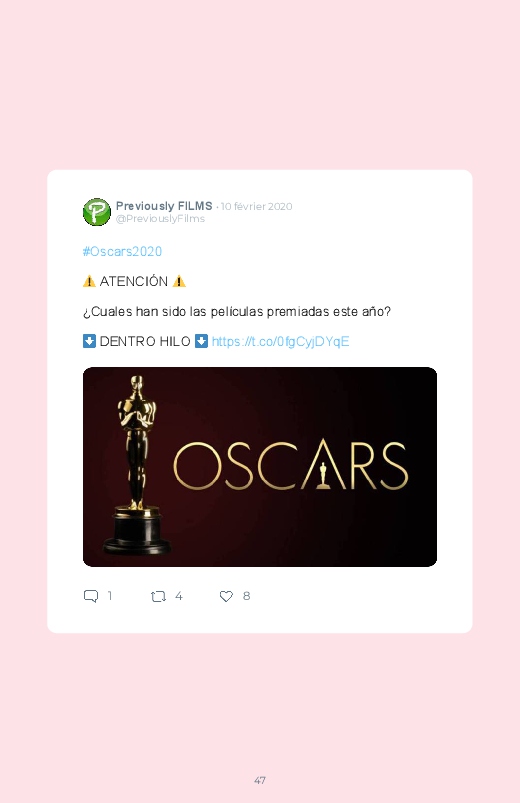
Task: Click the retweet count 4
Action: tap(179, 596)
